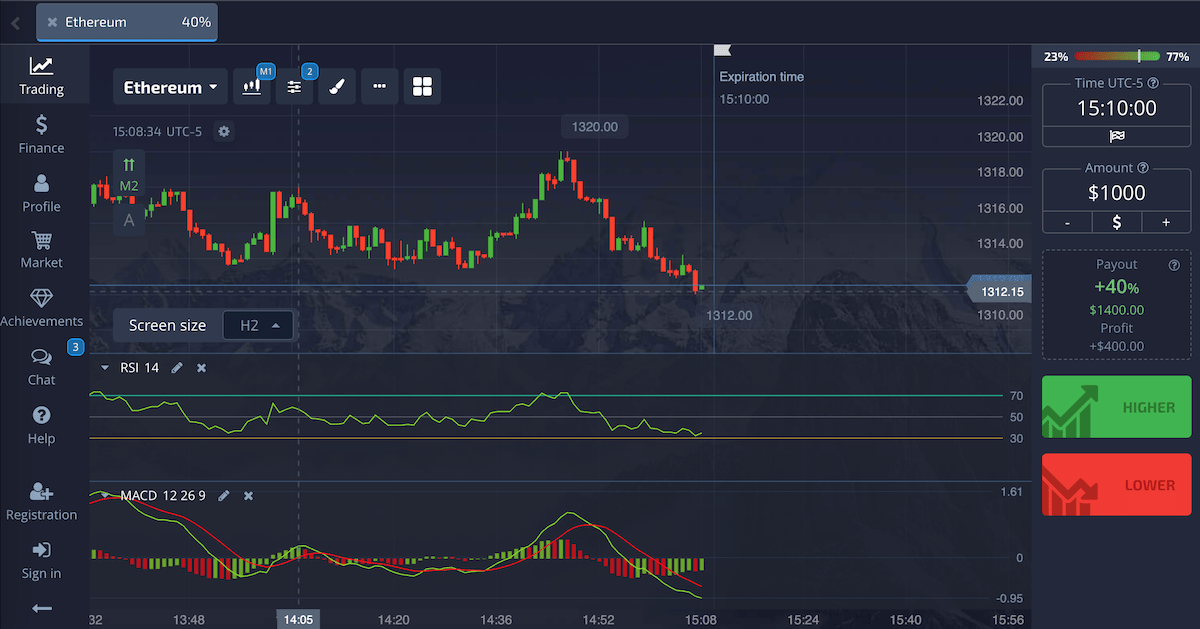The image size is (1200, 629).
Task: Open the three-dot more options menu
Action: [379, 87]
